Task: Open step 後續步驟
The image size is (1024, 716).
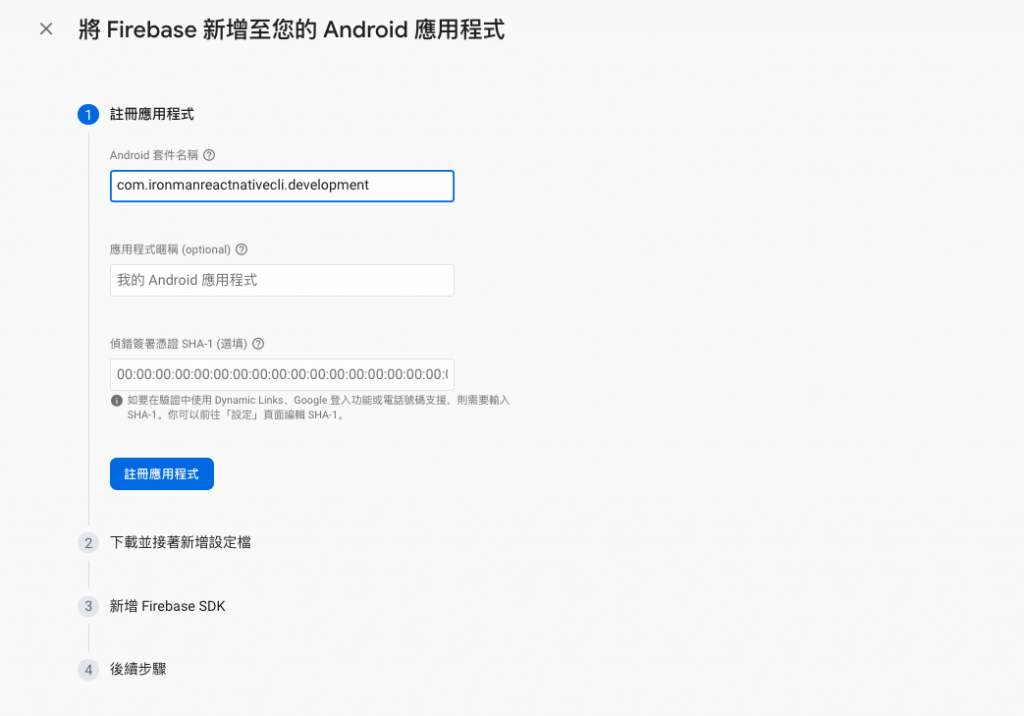Action: click(x=138, y=669)
